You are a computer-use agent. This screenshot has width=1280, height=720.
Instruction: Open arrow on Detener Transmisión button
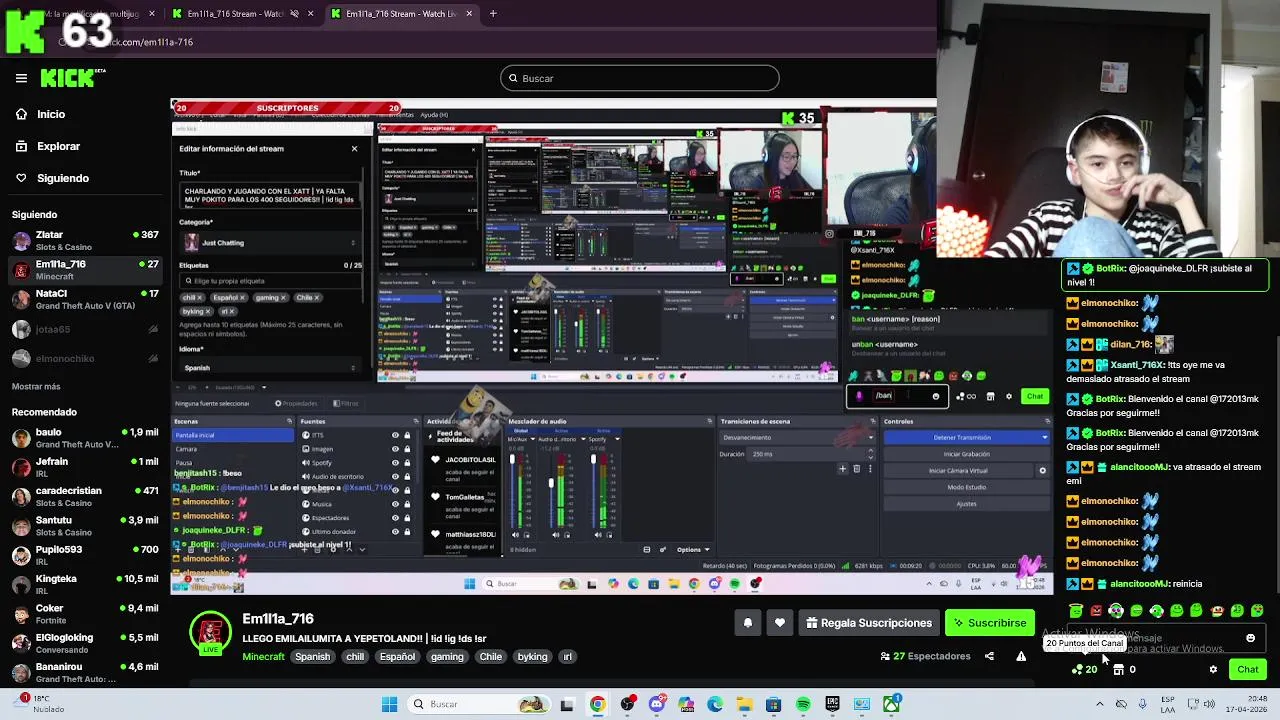click(x=1045, y=438)
